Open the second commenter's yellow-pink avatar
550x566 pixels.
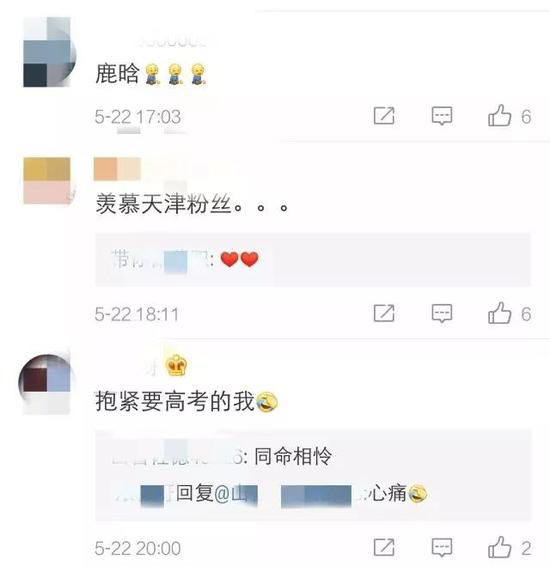(47, 180)
